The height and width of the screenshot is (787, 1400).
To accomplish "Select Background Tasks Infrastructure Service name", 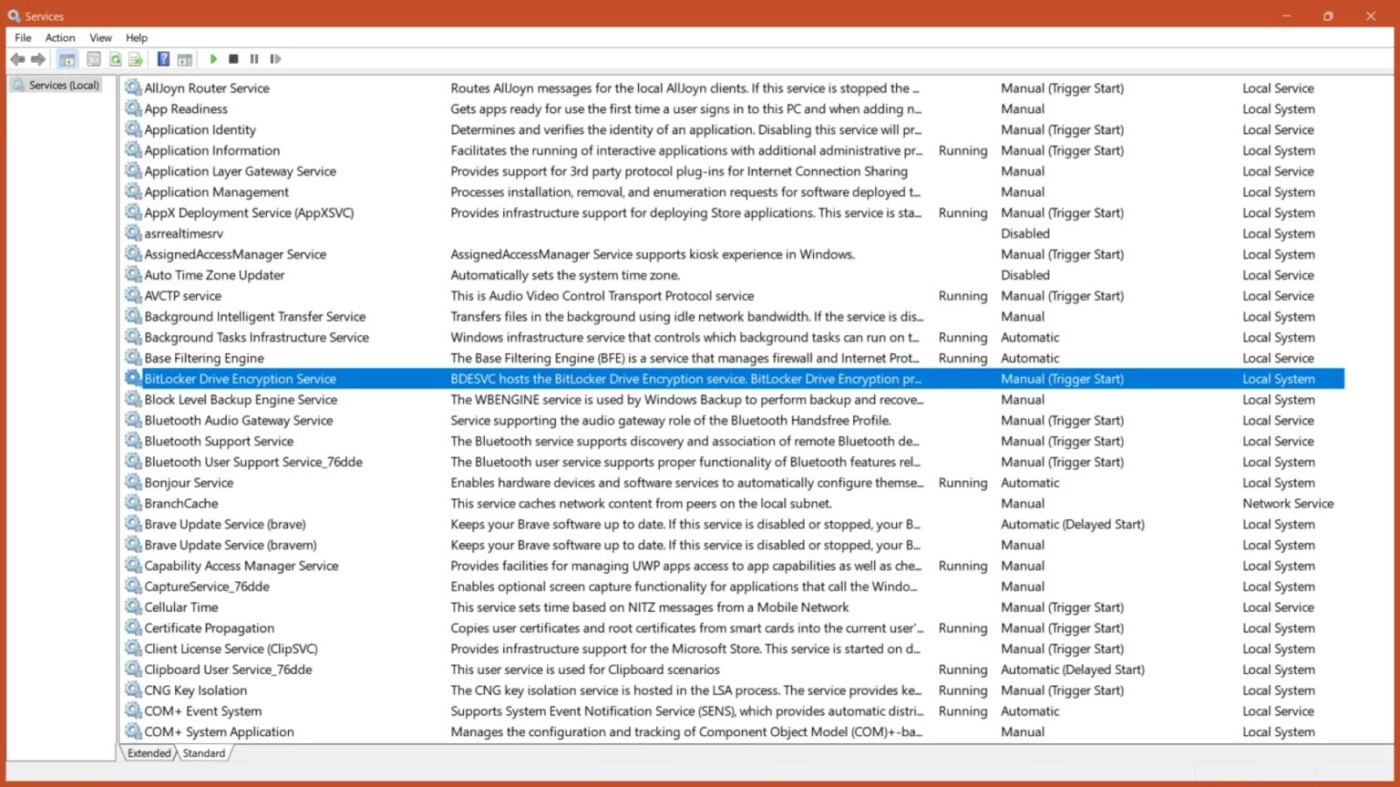I will coord(257,338).
